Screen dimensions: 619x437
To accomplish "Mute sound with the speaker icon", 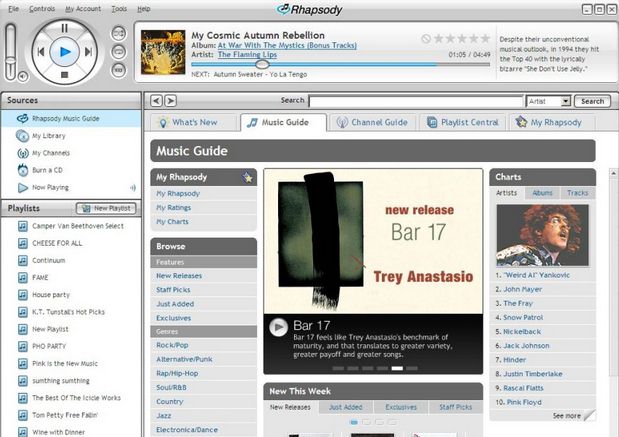I will (23, 76).
